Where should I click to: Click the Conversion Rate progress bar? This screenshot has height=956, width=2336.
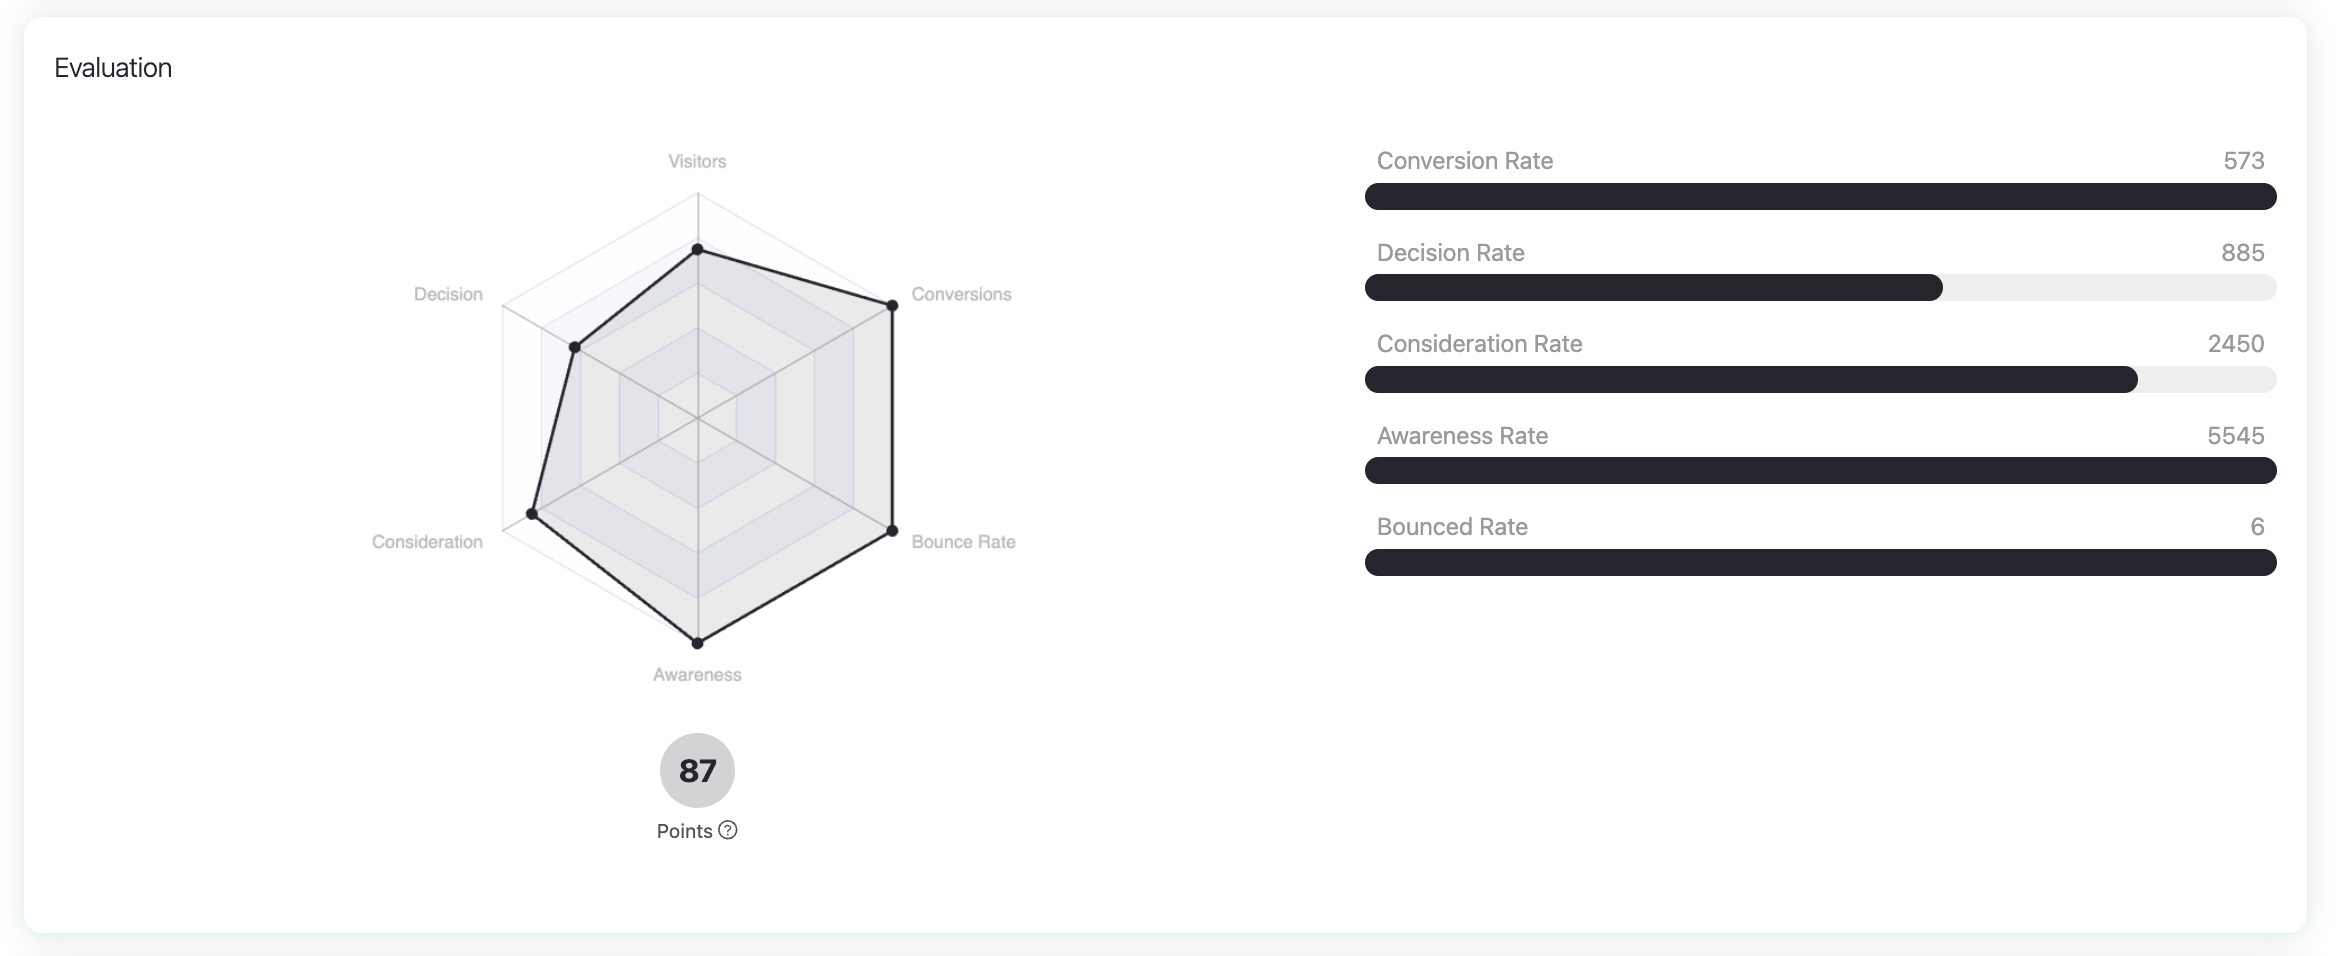click(x=1820, y=196)
